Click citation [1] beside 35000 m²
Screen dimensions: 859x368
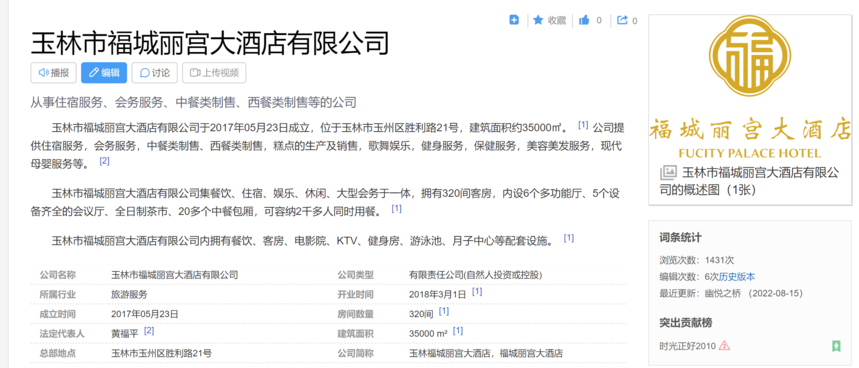tap(458, 331)
